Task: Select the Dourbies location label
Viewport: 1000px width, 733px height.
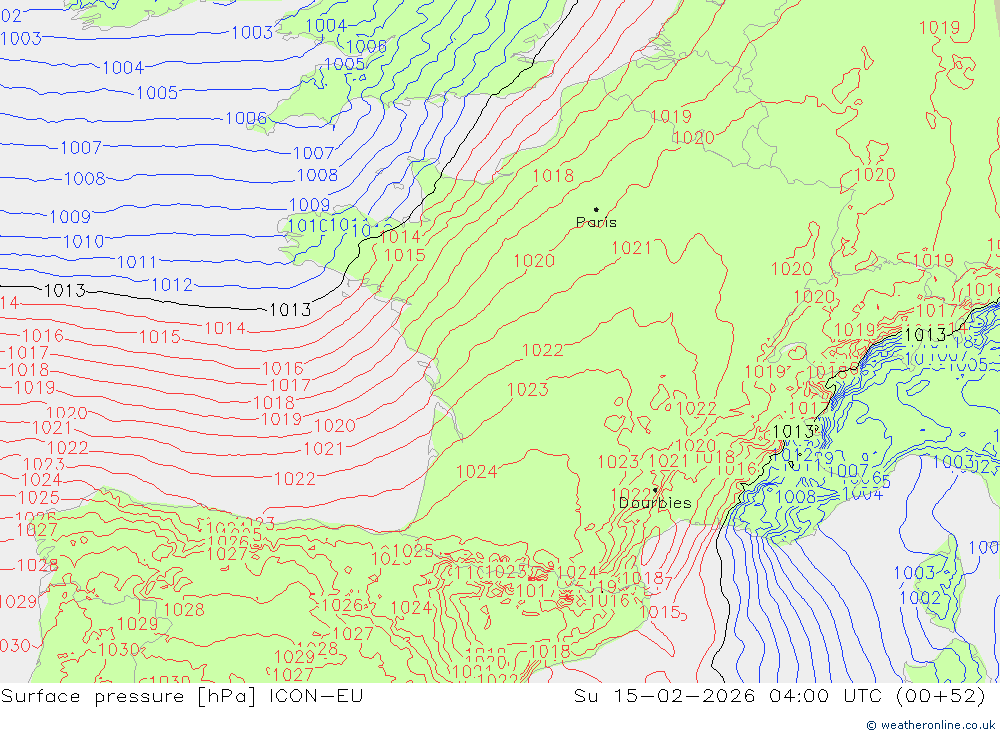Action: pyautogui.click(x=655, y=503)
